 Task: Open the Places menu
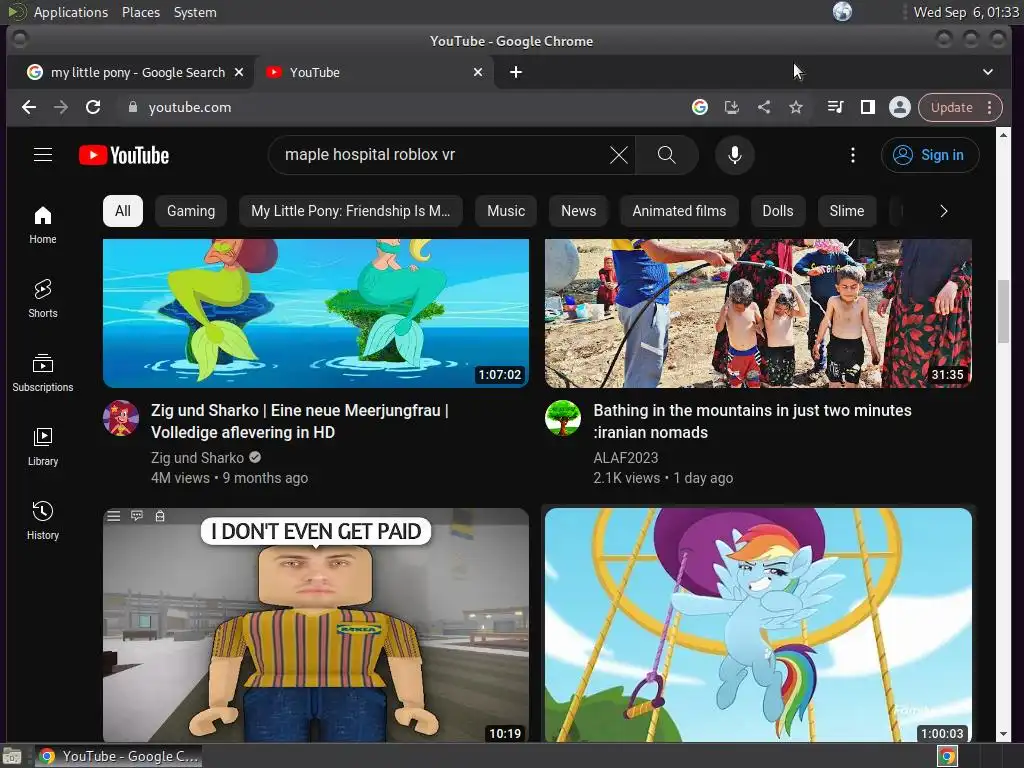click(141, 12)
